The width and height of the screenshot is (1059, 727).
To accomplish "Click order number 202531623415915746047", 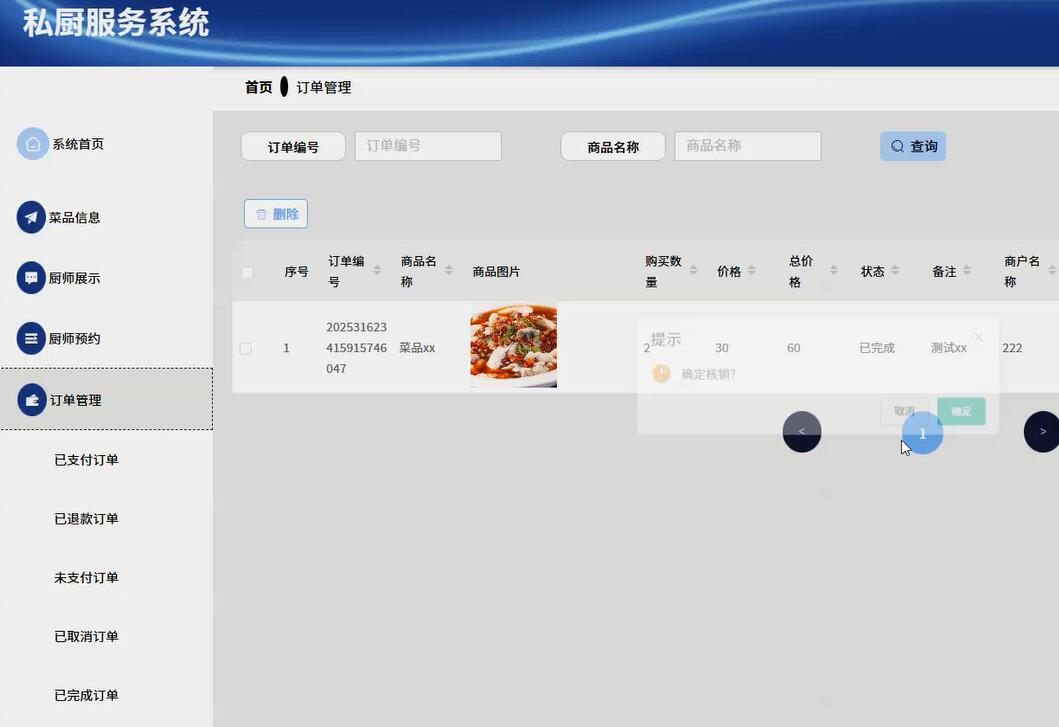I will click(x=357, y=348).
